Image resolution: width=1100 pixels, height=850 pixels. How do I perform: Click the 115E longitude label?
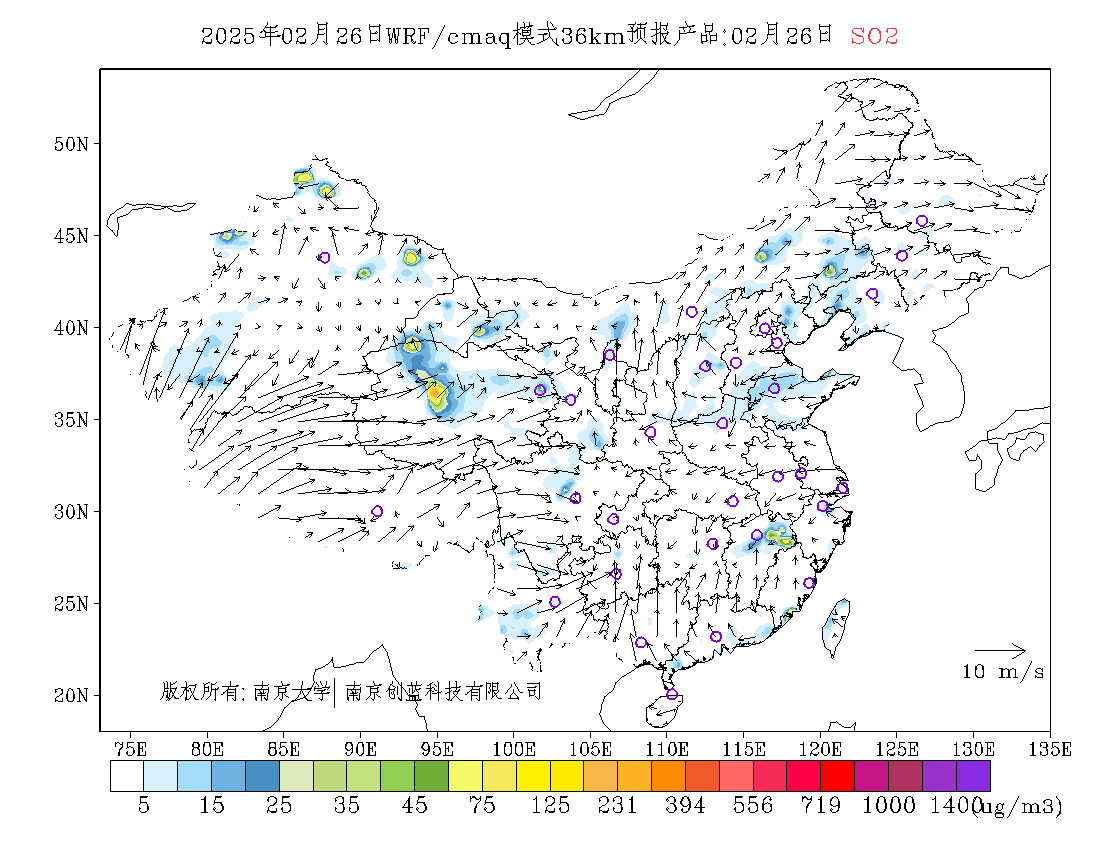pos(744,749)
